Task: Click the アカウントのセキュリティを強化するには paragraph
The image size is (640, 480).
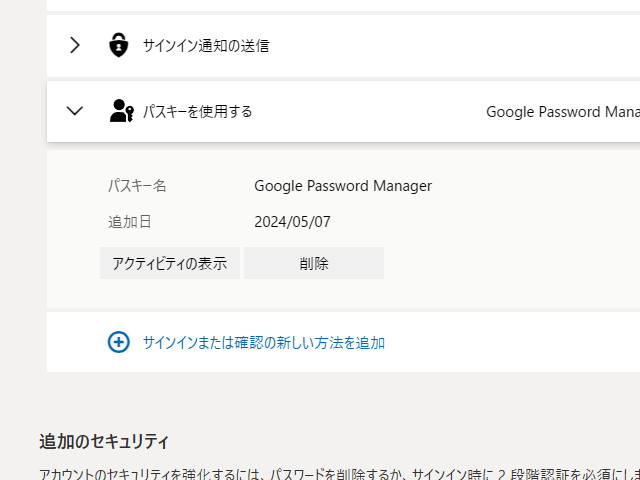Action: [340, 474]
